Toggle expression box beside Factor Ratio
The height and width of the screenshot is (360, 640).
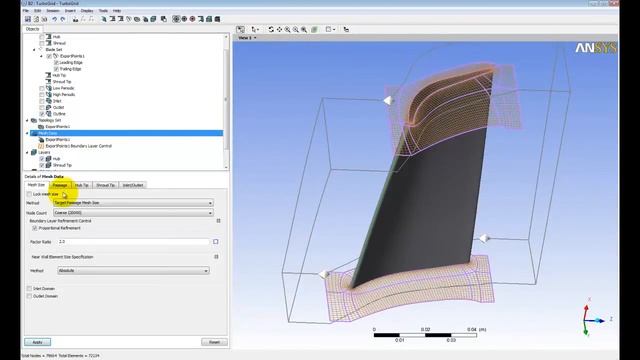(x=216, y=242)
